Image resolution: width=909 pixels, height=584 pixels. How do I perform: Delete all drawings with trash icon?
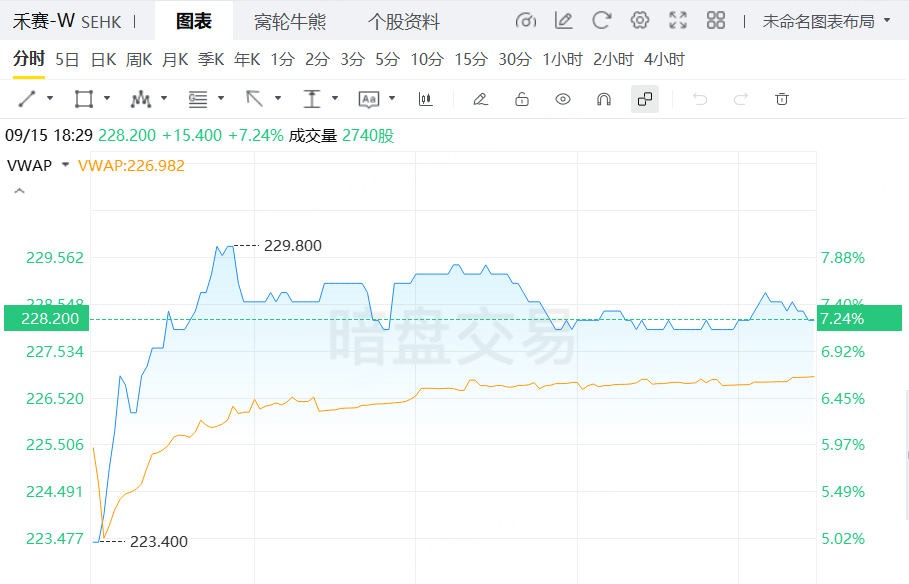coord(782,99)
